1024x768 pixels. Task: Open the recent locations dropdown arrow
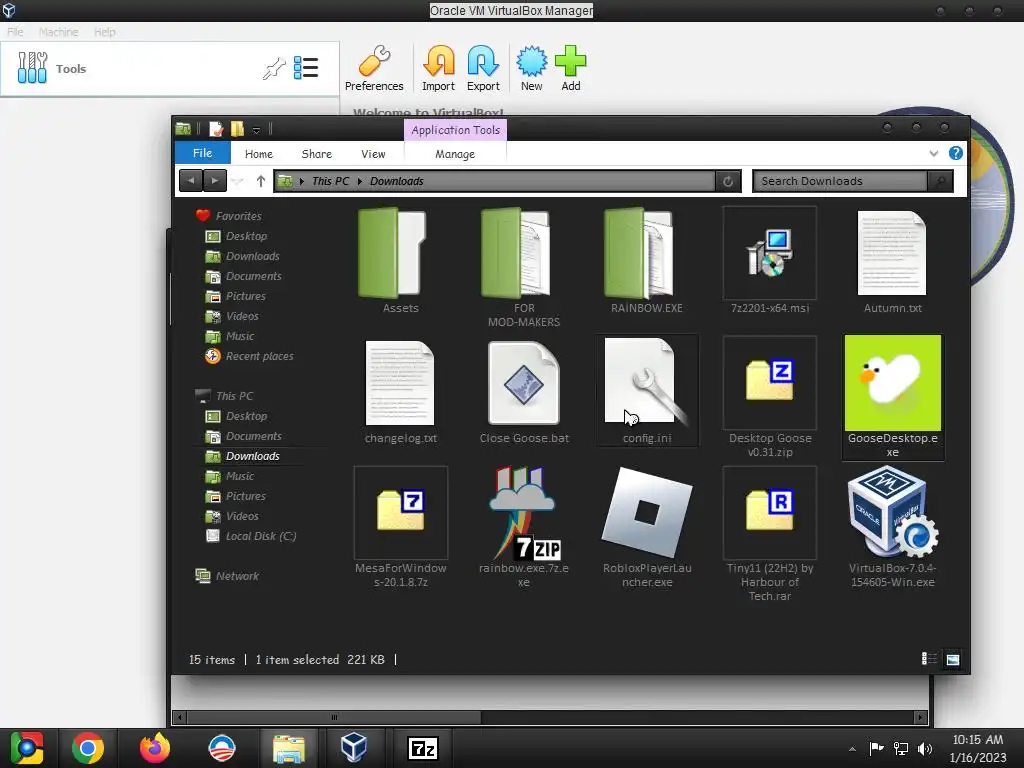click(238, 181)
